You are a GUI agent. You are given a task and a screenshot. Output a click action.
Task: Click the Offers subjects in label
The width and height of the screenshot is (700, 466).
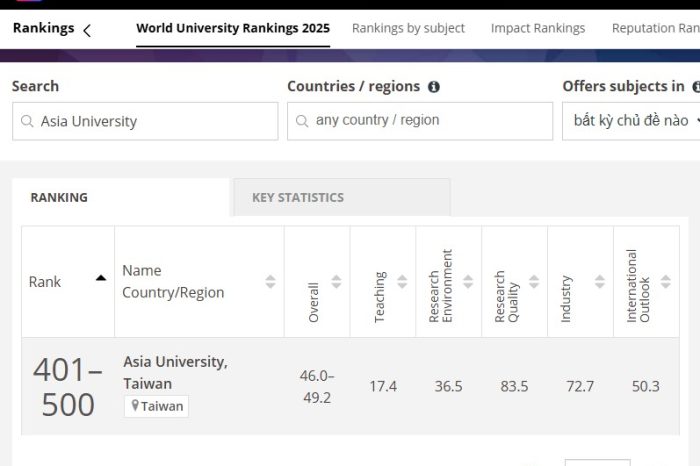tap(623, 86)
